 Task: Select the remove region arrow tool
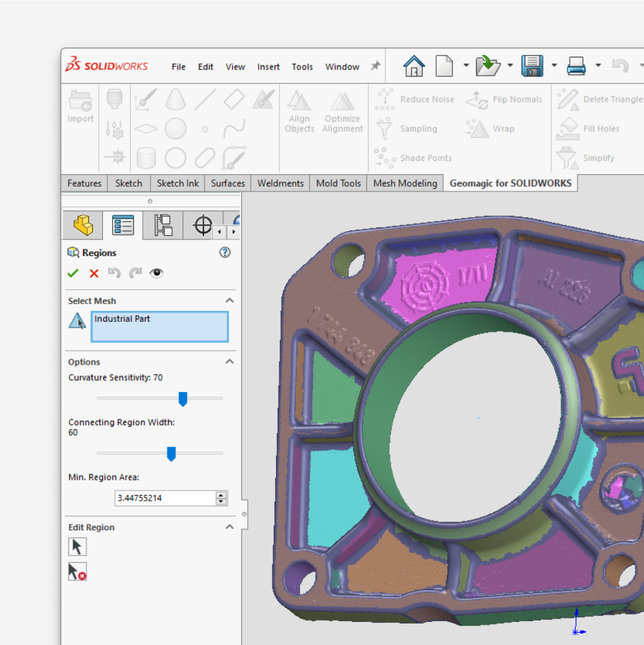click(x=77, y=572)
